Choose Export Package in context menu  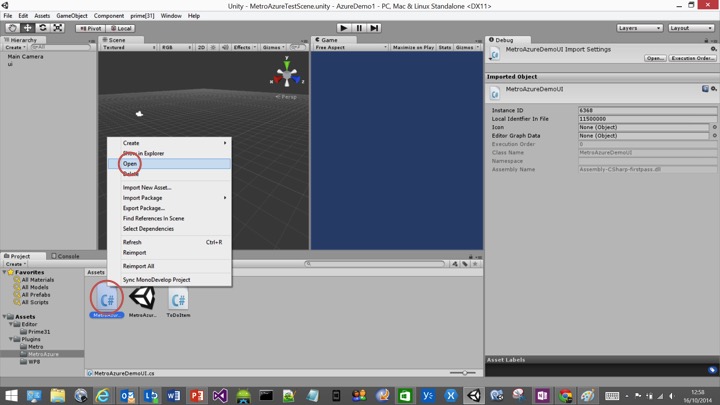(169, 208)
